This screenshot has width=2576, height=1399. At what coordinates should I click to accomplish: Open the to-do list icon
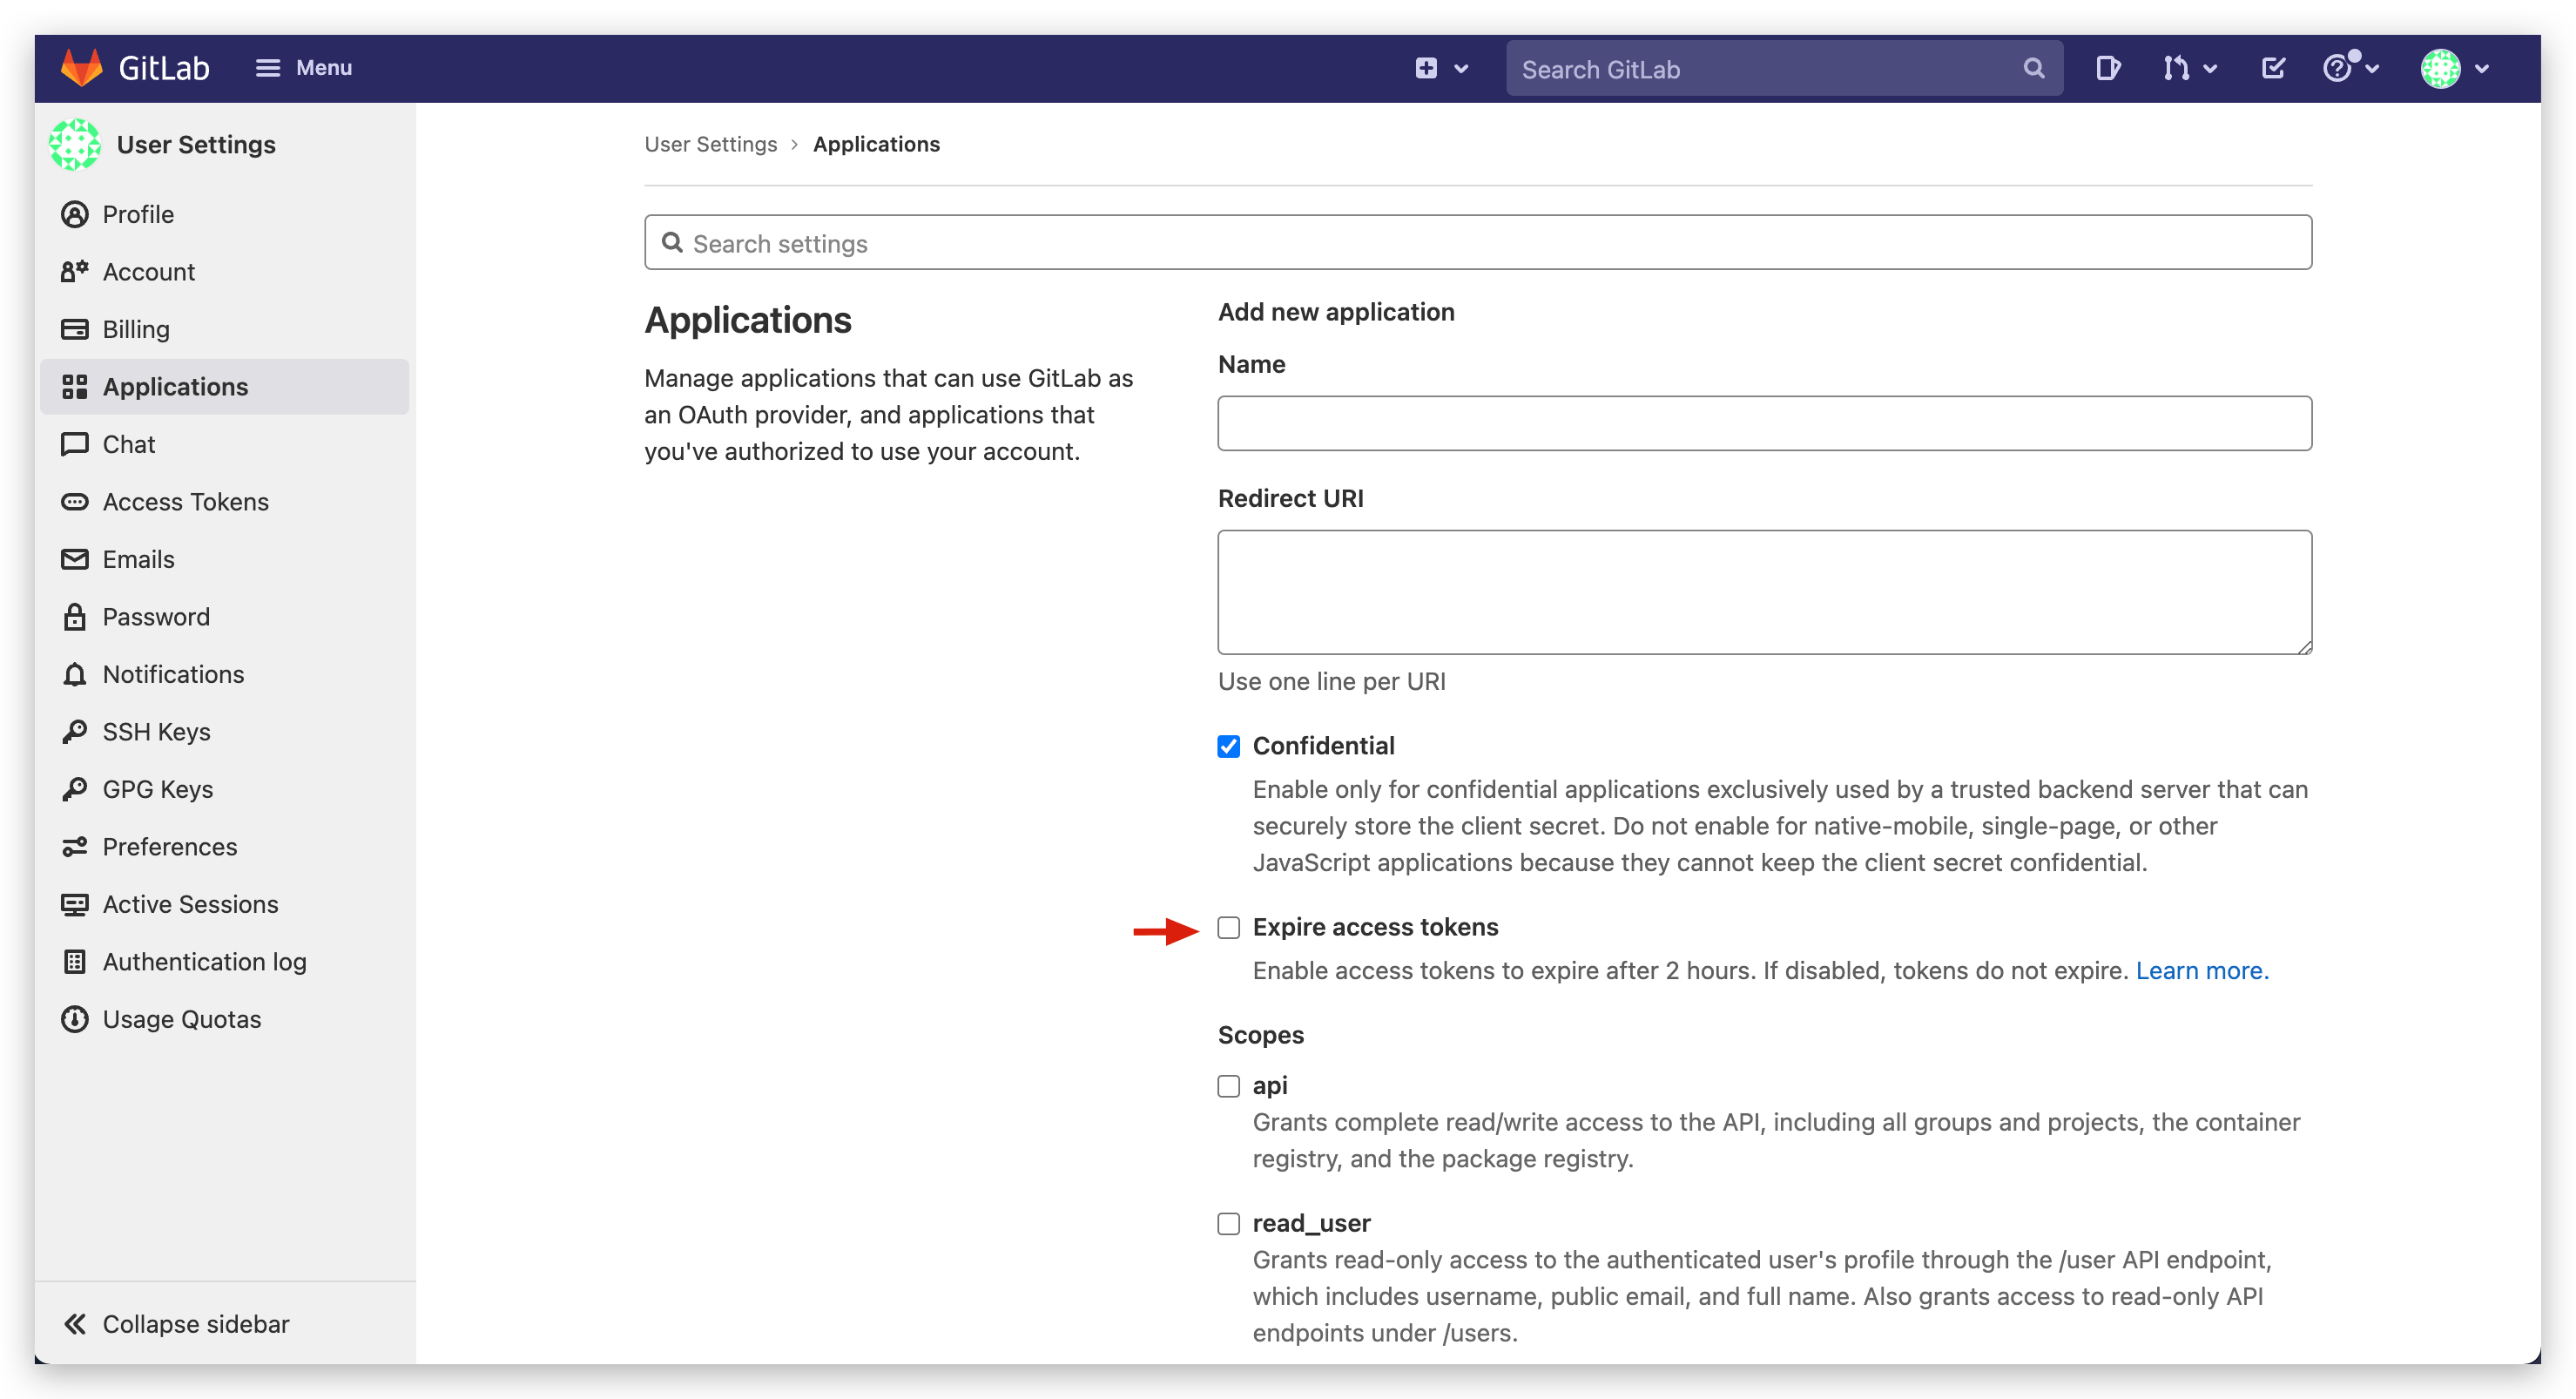[2272, 68]
